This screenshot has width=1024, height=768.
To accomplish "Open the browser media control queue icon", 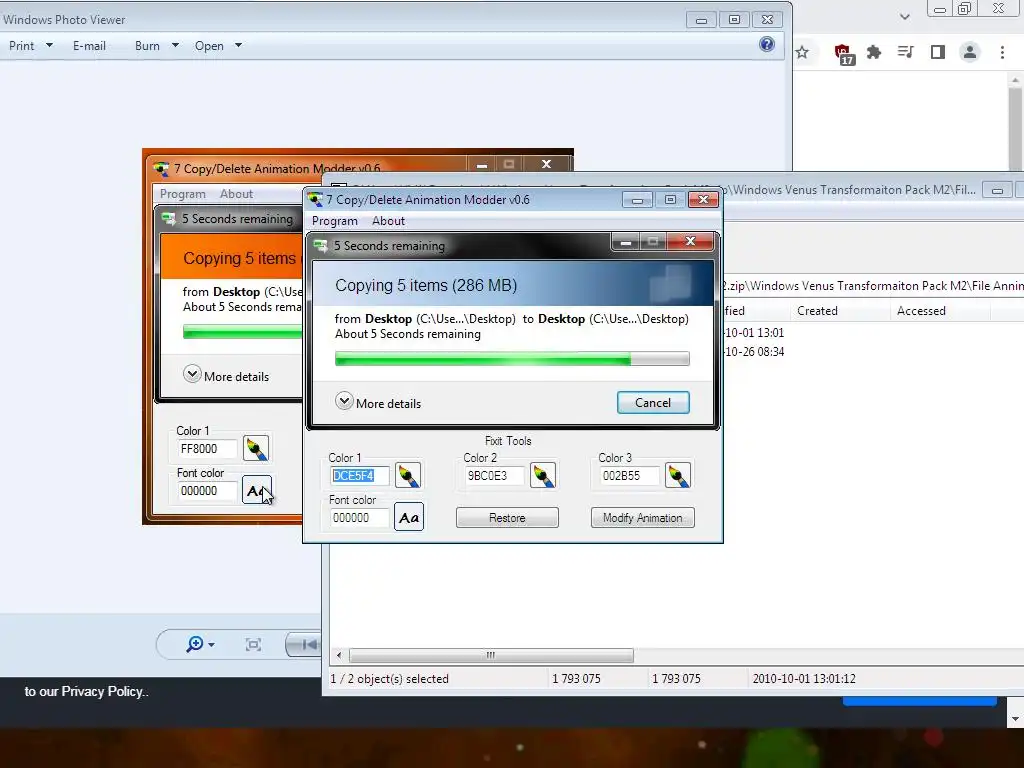I will click(x=905, y=52).
